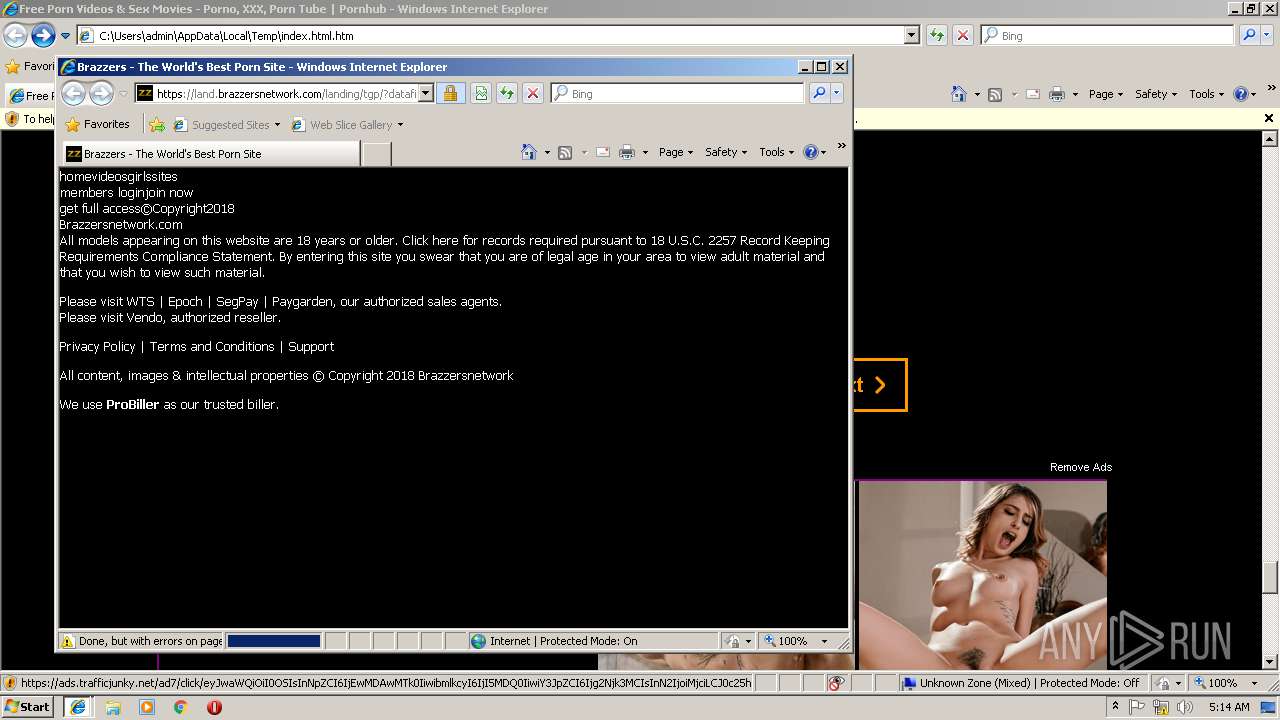1280x720 pixels.
Task: Add current page to Favorites bar icon
Action: 157,125
